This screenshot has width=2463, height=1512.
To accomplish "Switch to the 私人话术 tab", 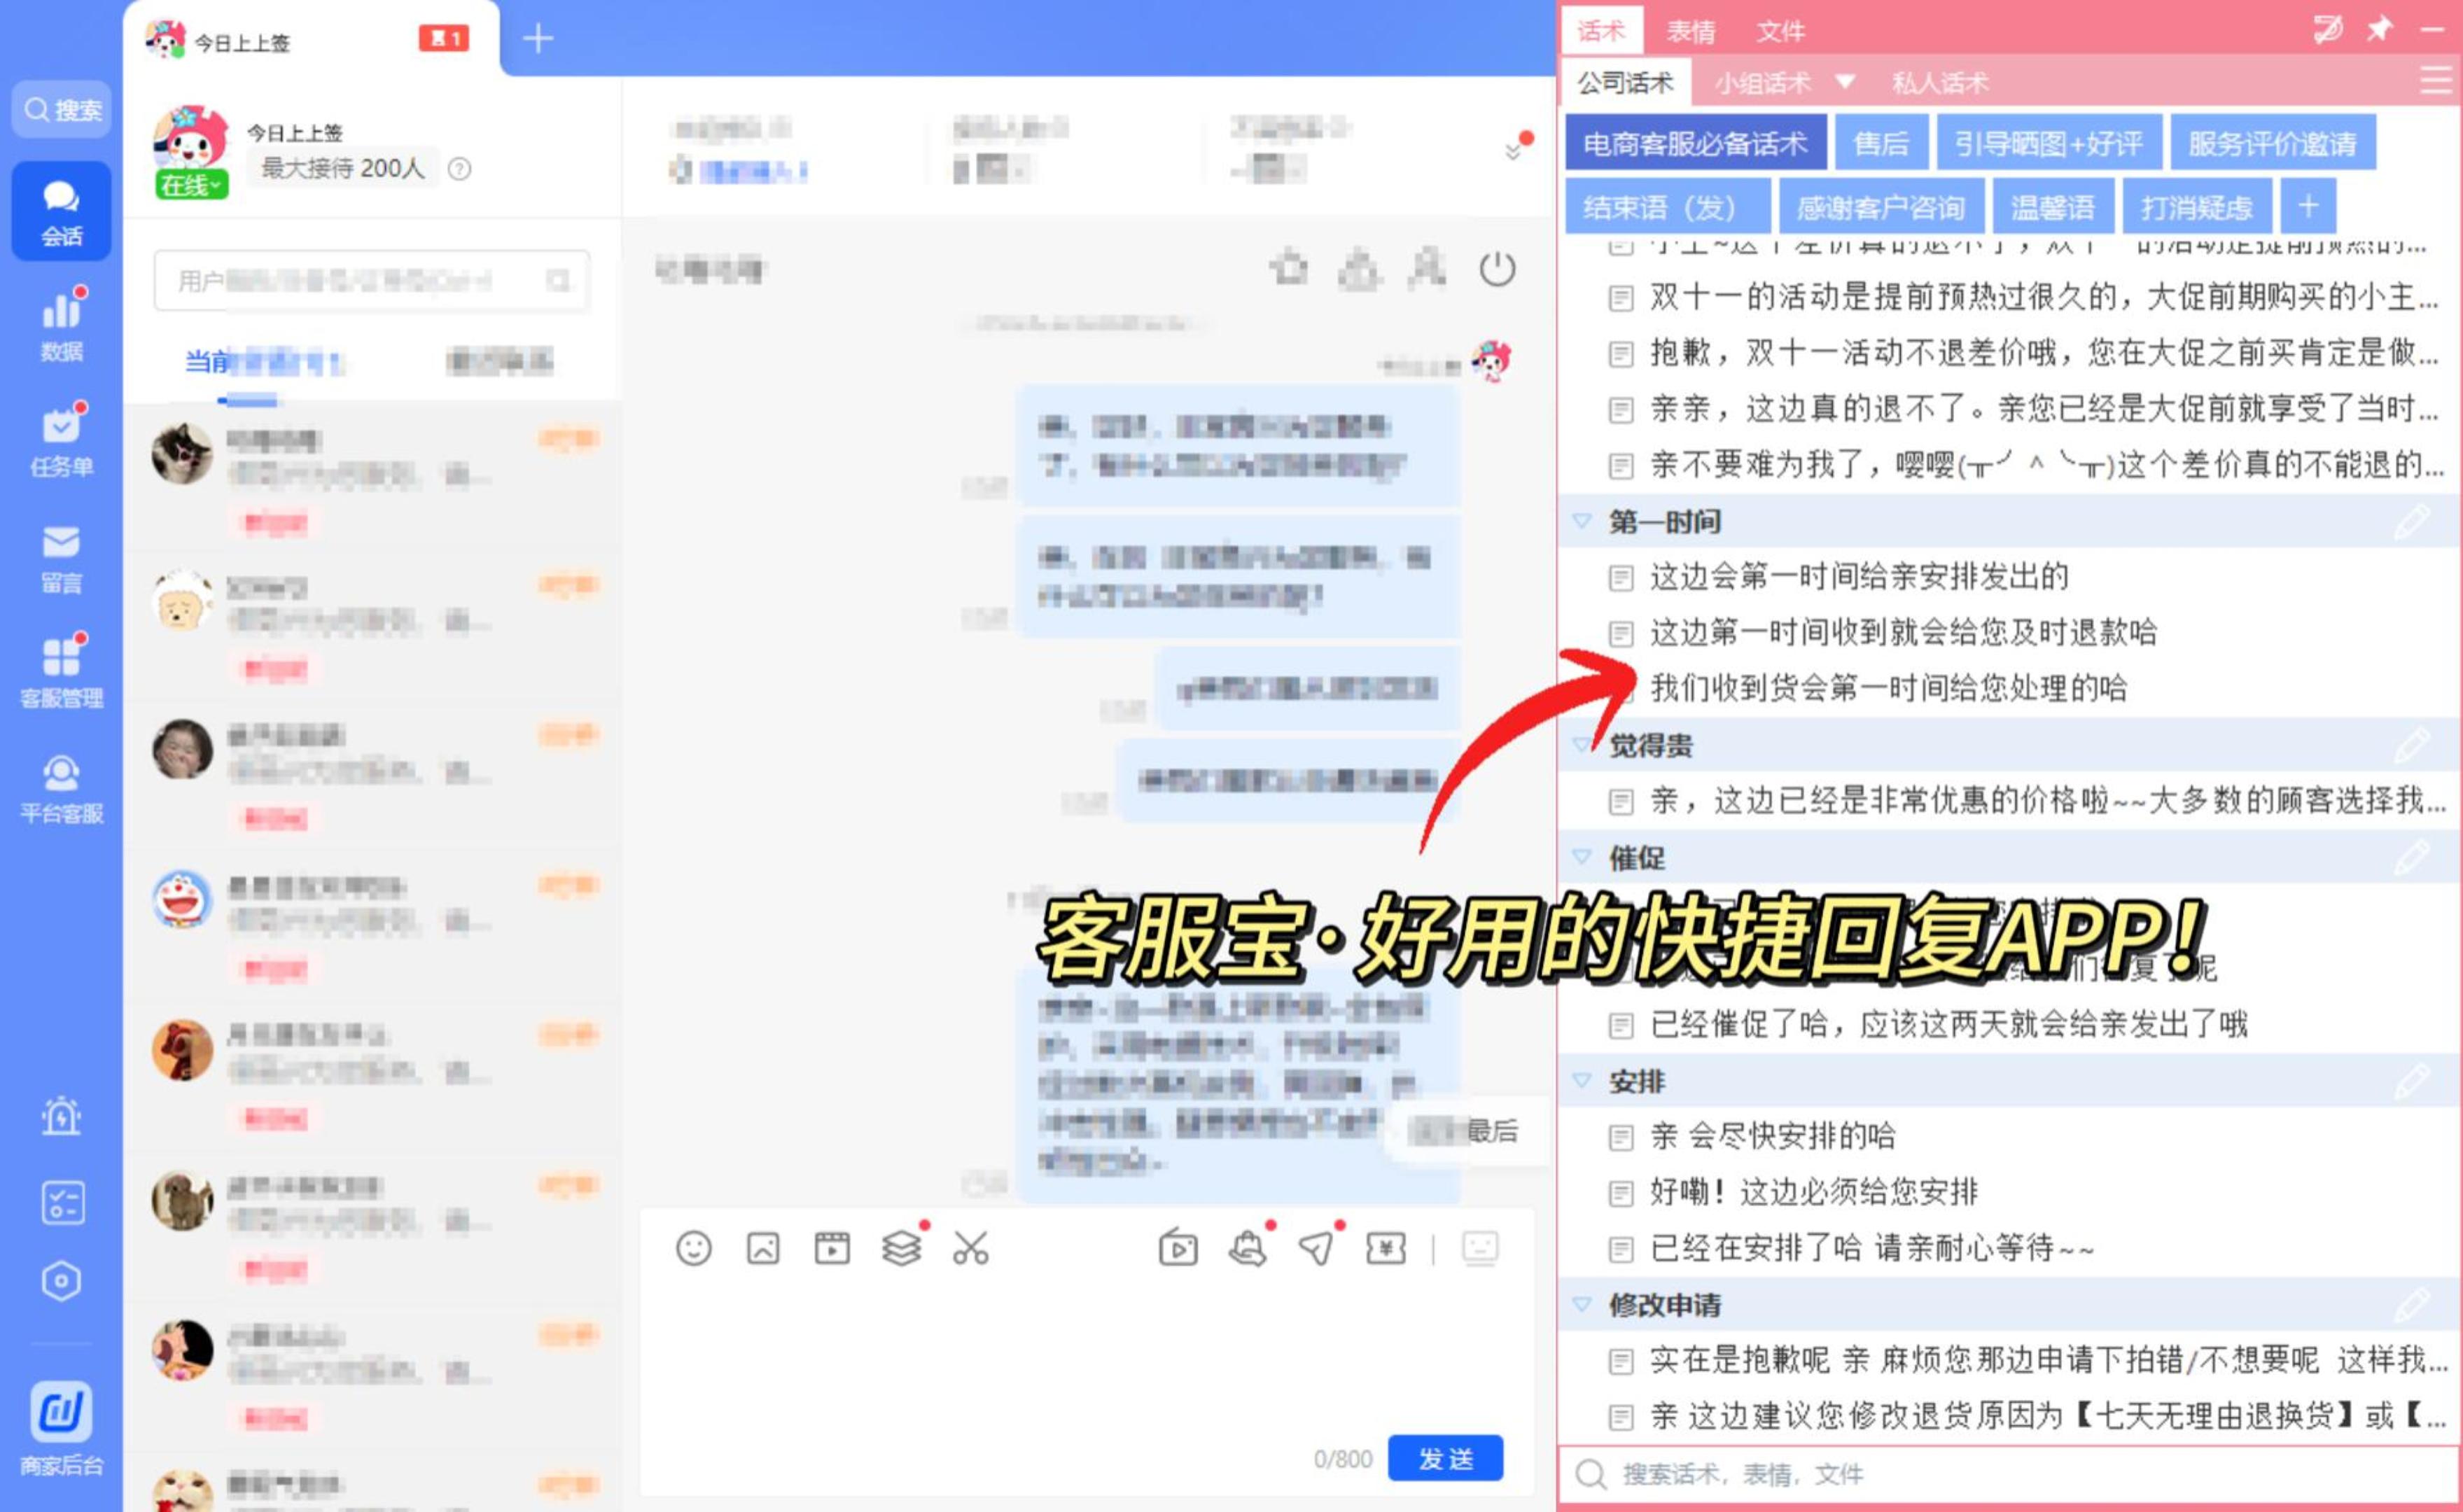I will (x=1940, y=82).
